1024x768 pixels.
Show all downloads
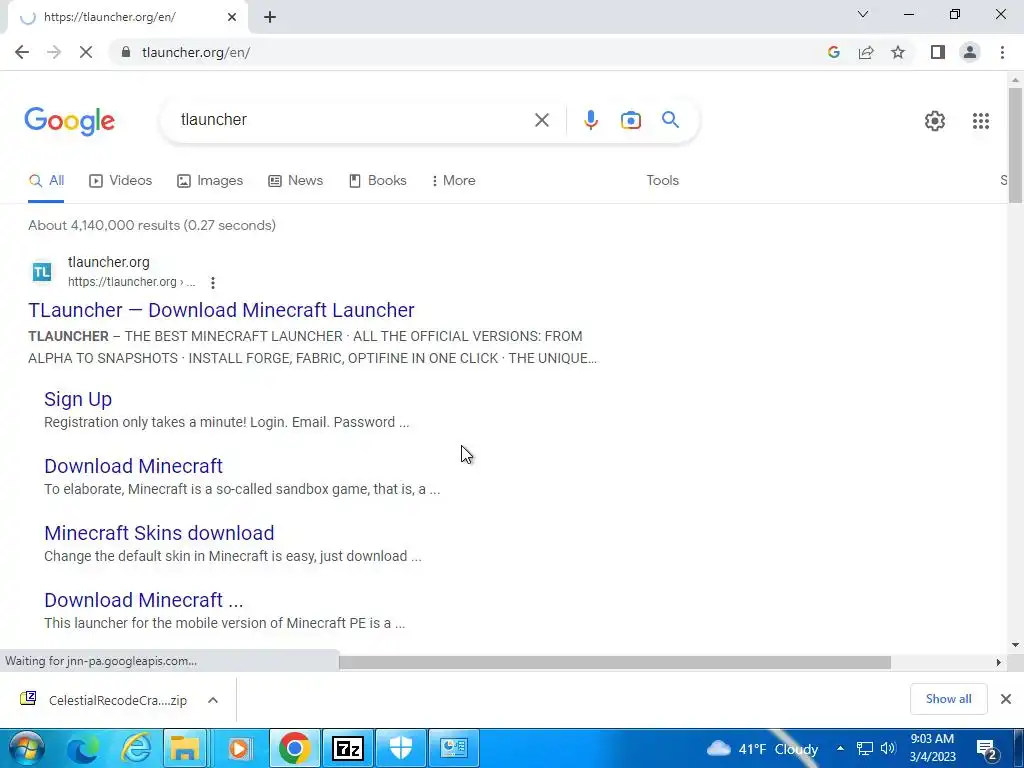click(x=948, y=699)
